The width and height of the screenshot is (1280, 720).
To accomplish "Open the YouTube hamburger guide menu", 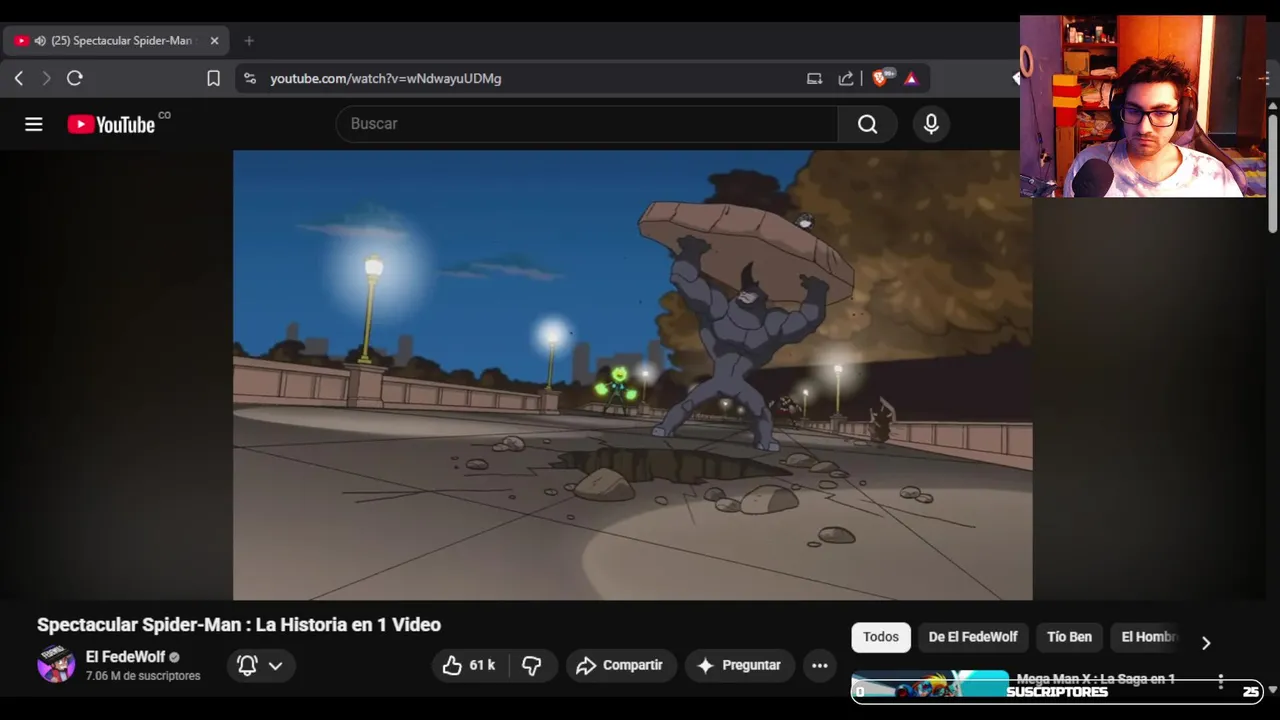I will coord(34,124).
